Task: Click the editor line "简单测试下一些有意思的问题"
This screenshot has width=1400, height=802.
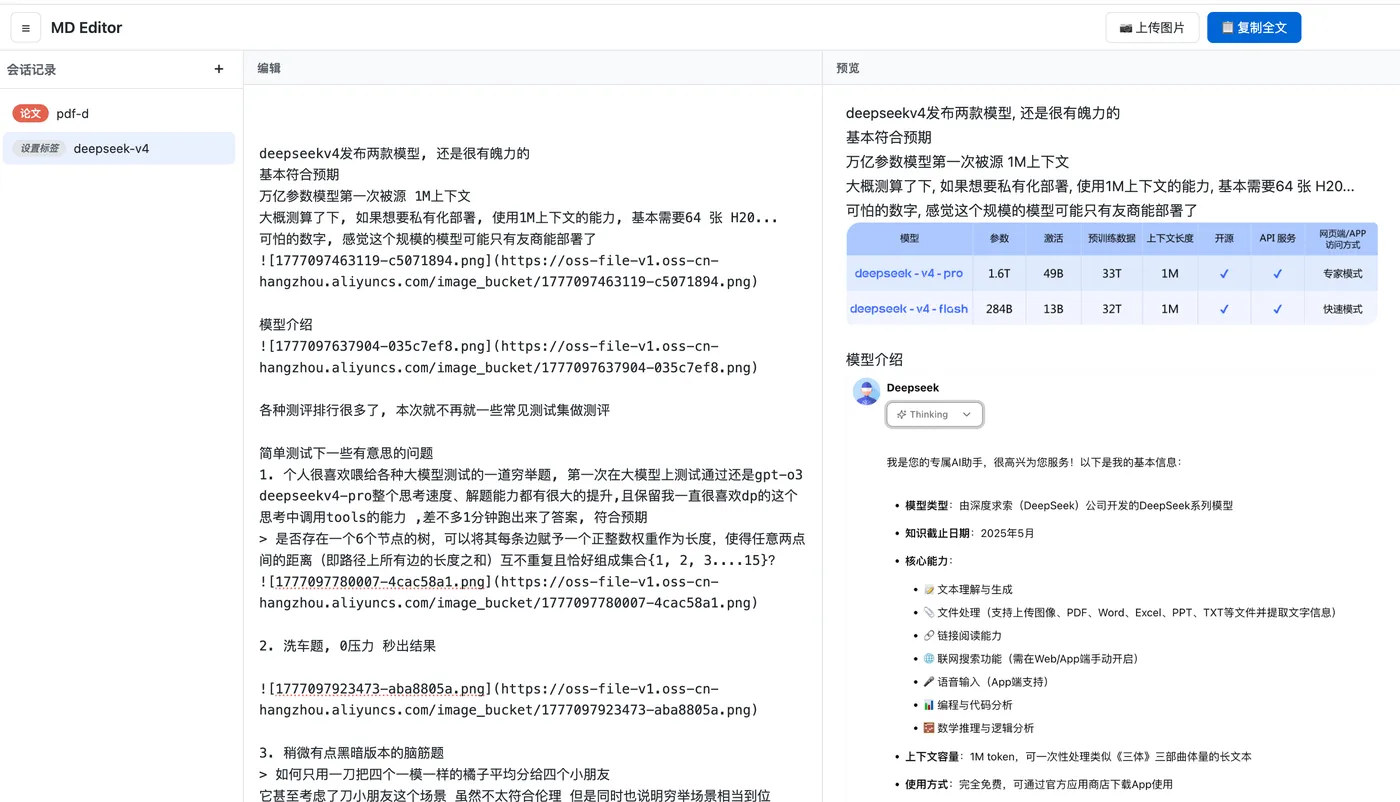Action: click(x=346, y=453)
